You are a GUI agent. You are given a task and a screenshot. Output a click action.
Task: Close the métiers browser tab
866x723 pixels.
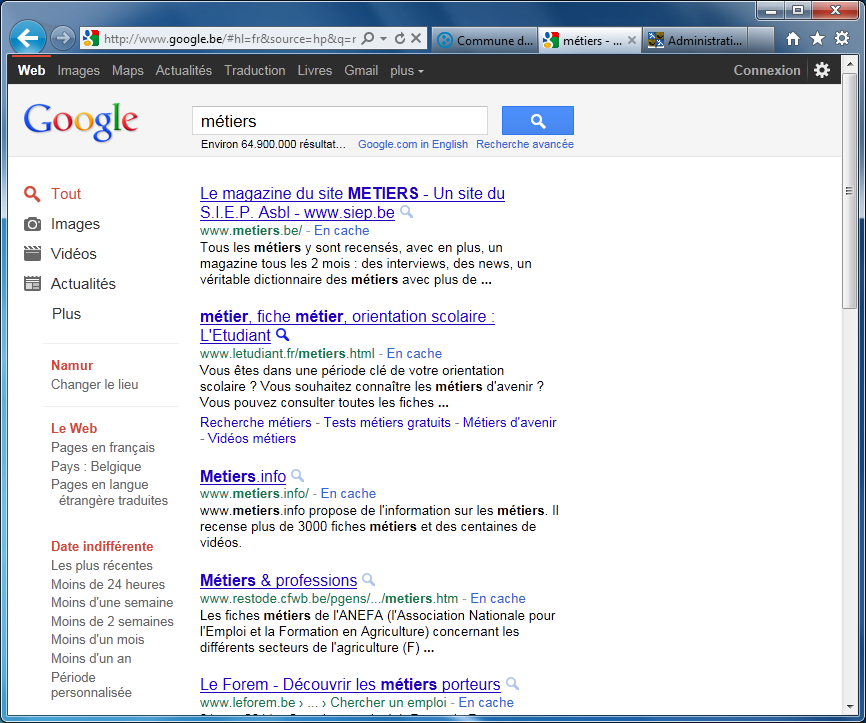coord(632,40)
